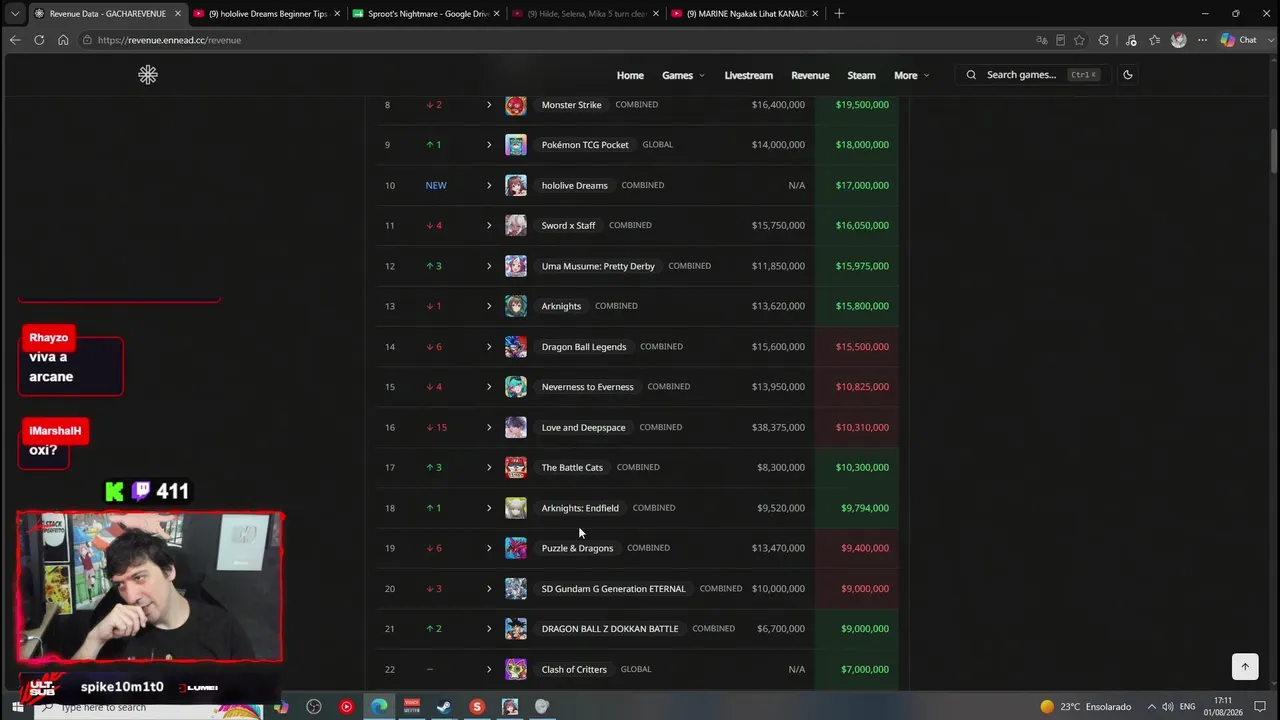Open the Neverness to Everness game link
The width and height of the screenshot is (1280, 720).
(587, 387)
